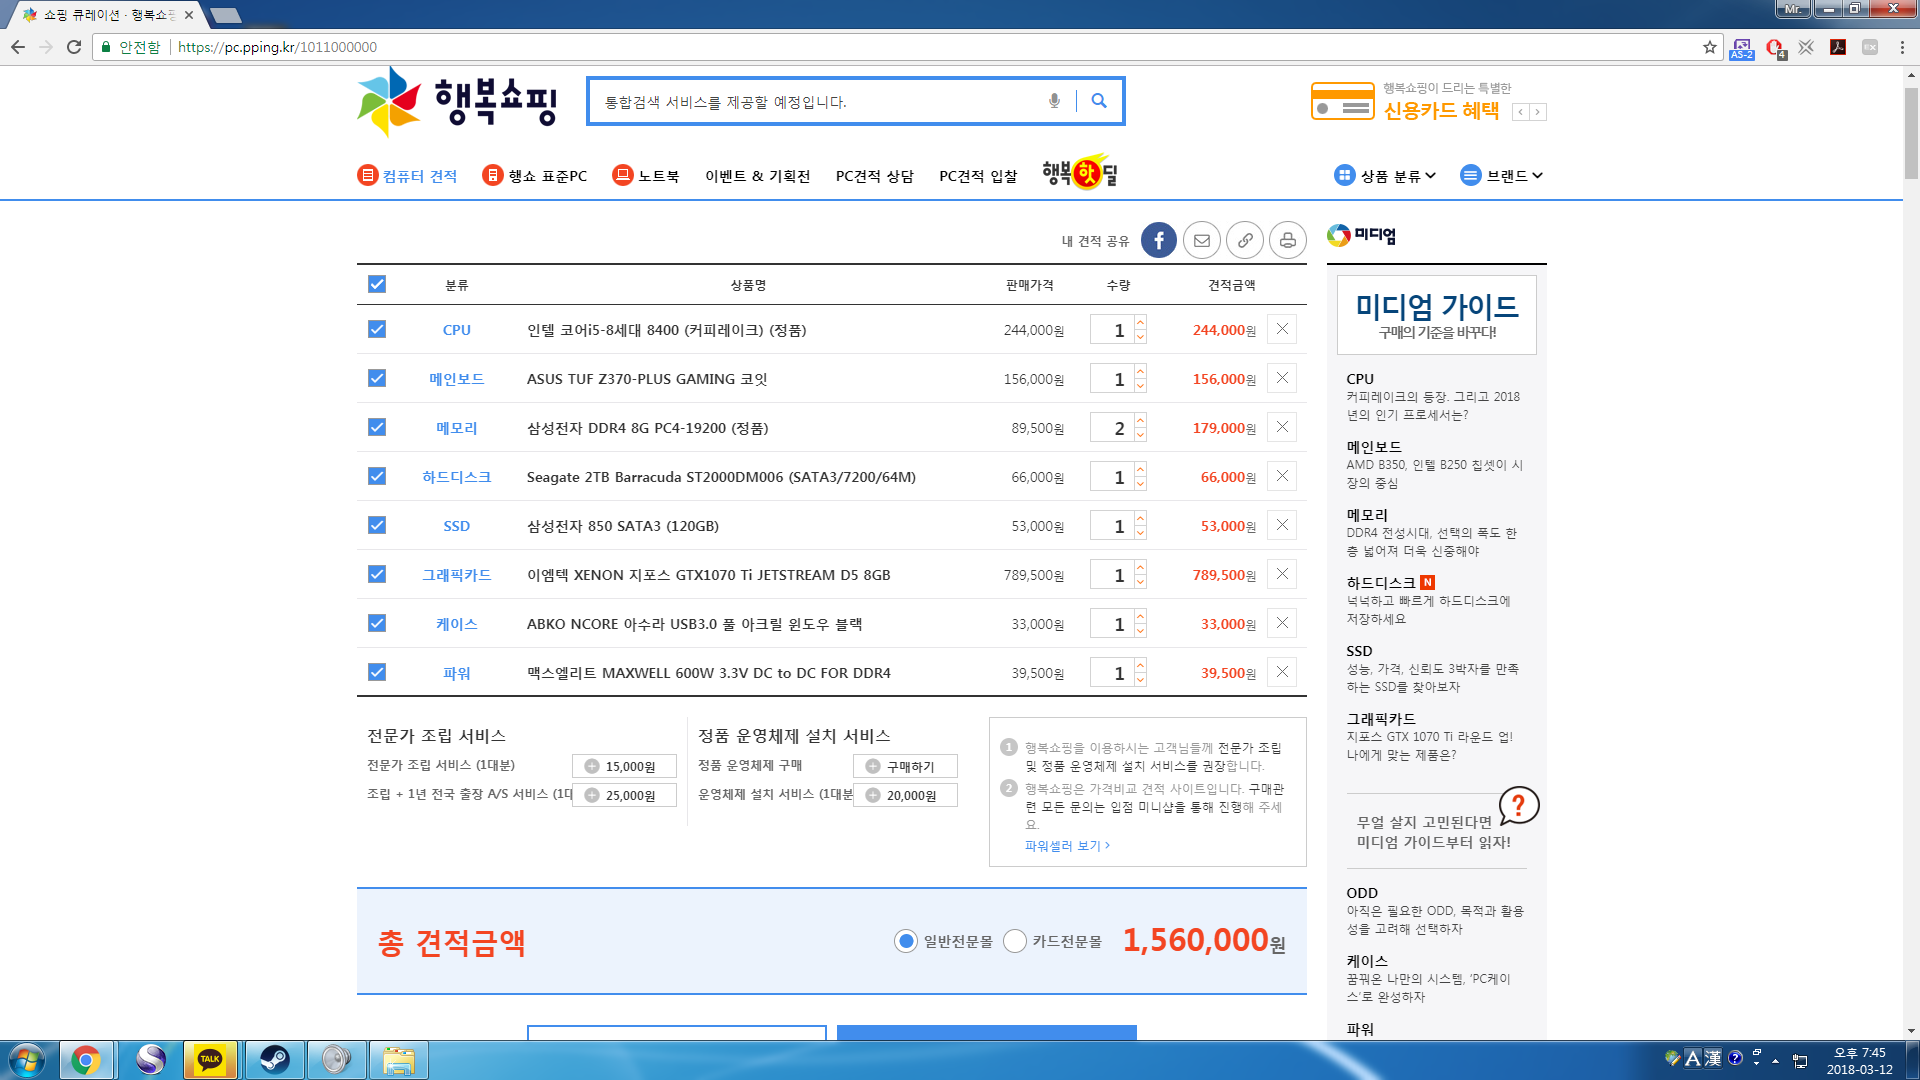
Task: Show next credit card banner arrow
Action: [x=1538, y=112]
